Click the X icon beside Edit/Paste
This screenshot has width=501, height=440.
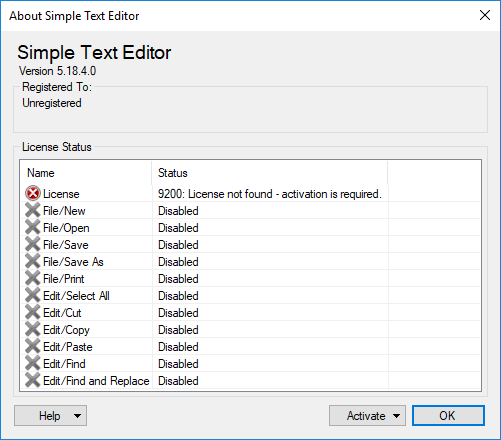click(x=33, y=346)
